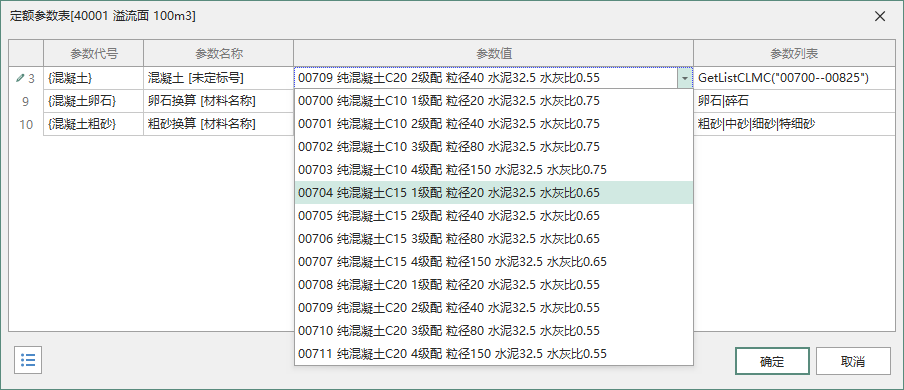Click the GetListCLMC("00700--00825") cell
The width and height of the screenshot is (904, 390).
[794, 78]
